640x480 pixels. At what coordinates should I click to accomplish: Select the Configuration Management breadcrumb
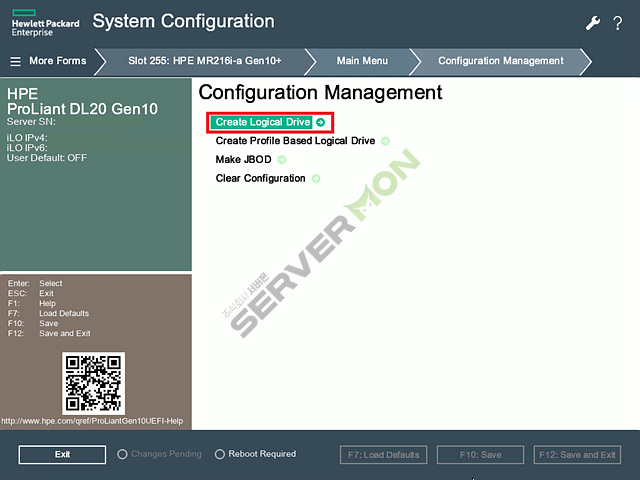click(501, 61)
